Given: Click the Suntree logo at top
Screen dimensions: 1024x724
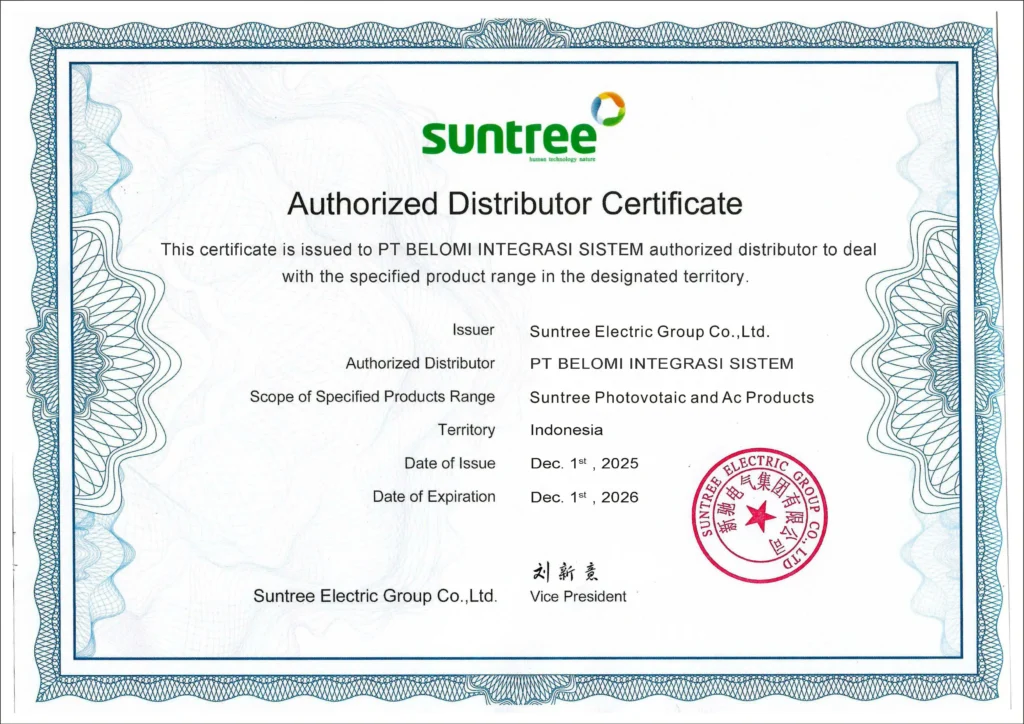Looking at the screenshot, I should [x=524, y=127].
